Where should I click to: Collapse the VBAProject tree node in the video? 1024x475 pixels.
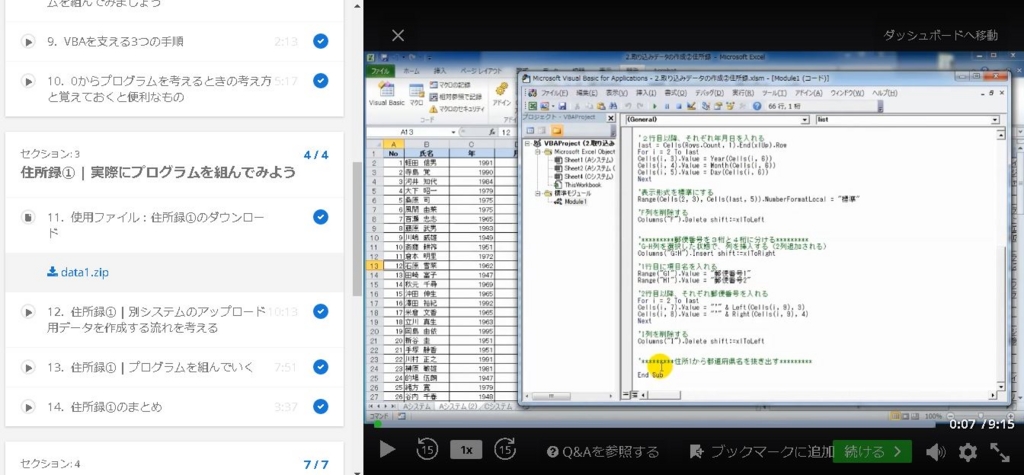[527, 144]
